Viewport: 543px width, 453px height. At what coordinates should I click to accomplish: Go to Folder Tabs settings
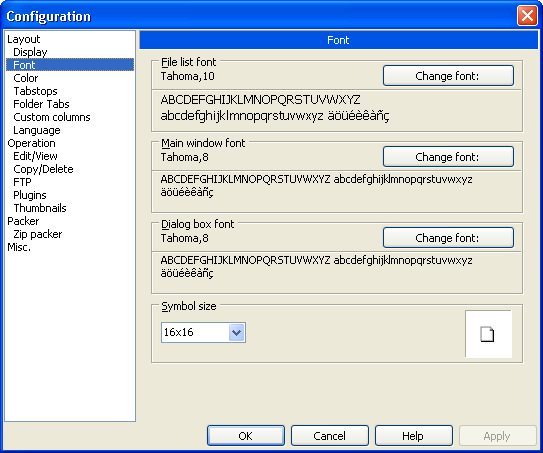point(41,104)
